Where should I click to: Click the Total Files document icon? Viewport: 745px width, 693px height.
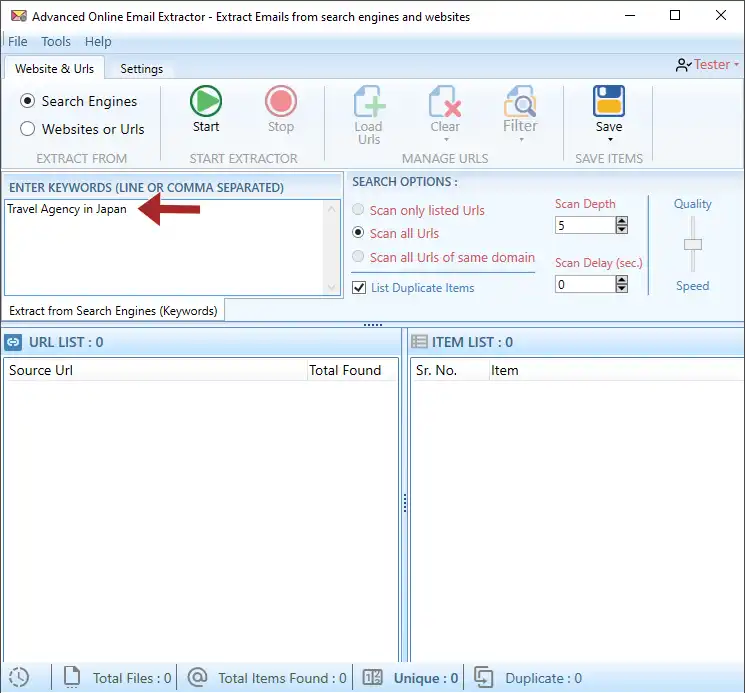[72, 677]
